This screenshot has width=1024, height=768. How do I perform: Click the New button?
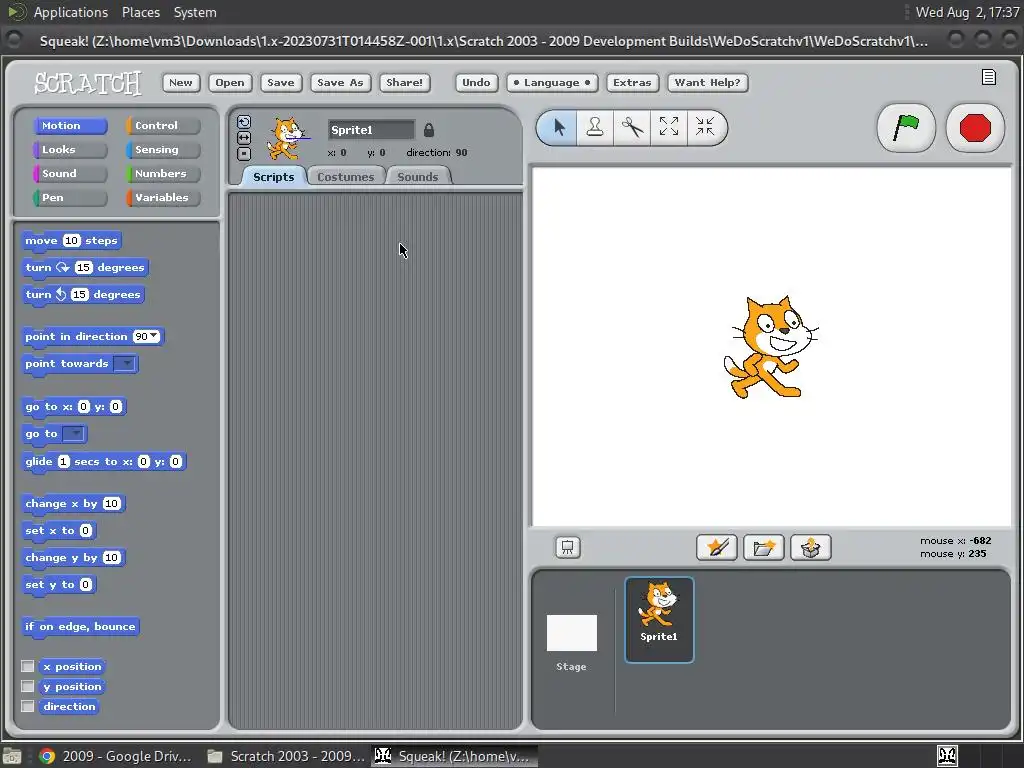coord(181,83)
